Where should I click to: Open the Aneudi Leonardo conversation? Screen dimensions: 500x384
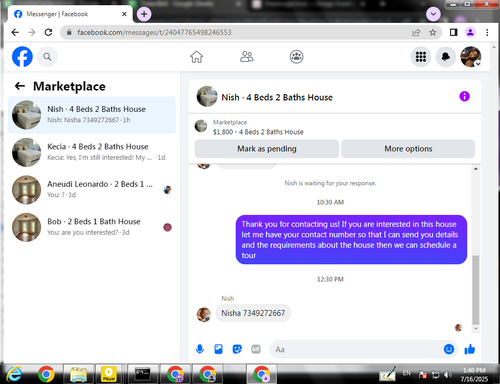tap(92, 190)
